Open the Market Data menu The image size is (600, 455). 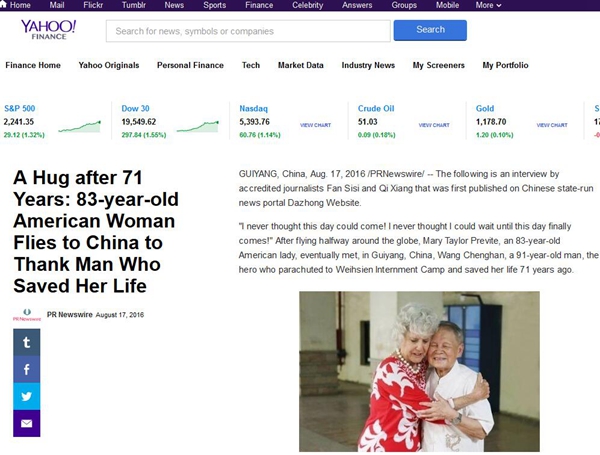click(301, 65)
